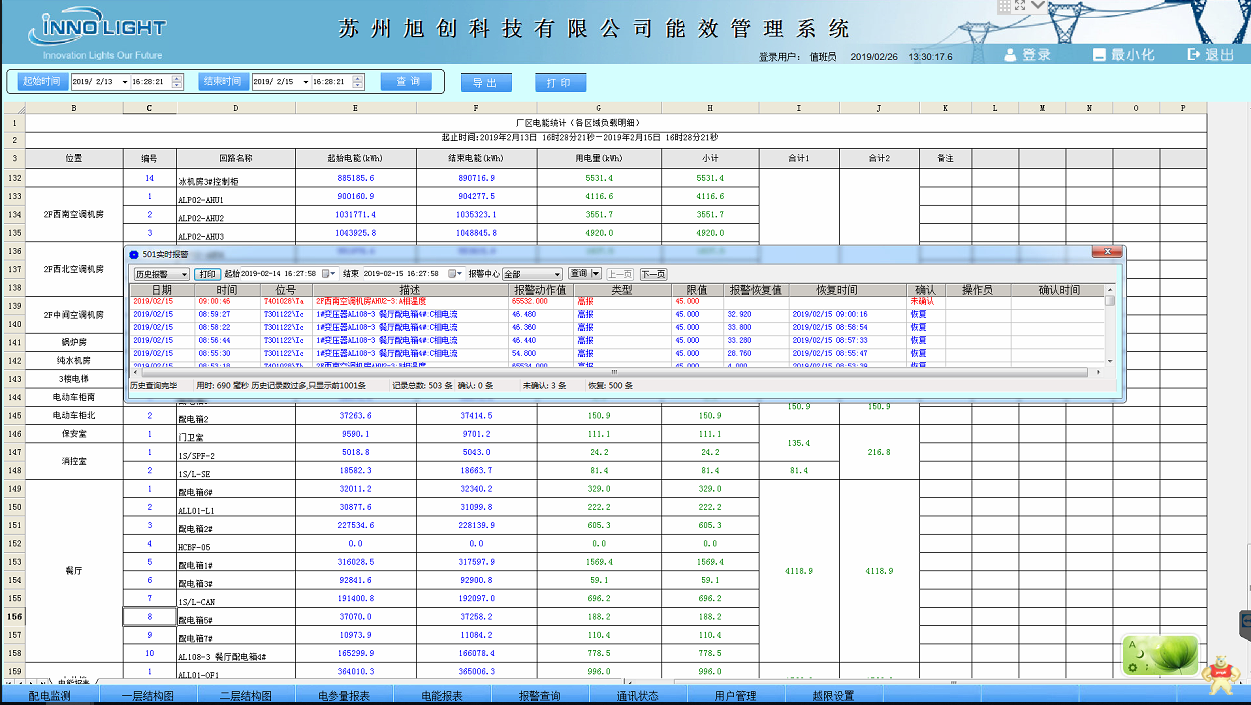The height and width of the screenshot is (705, 1251).
Task: Click the fullscreen expand icon at top
Action: tap(1020, 6)
